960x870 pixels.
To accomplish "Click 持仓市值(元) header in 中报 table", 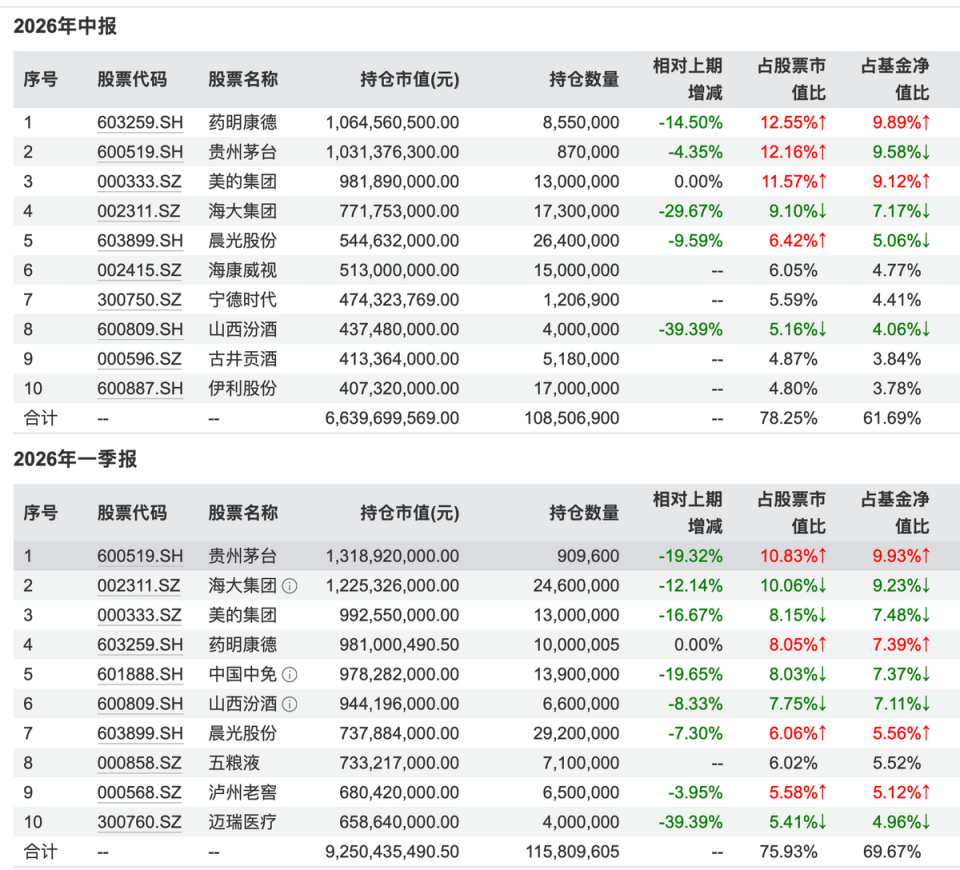I will 410,80.
